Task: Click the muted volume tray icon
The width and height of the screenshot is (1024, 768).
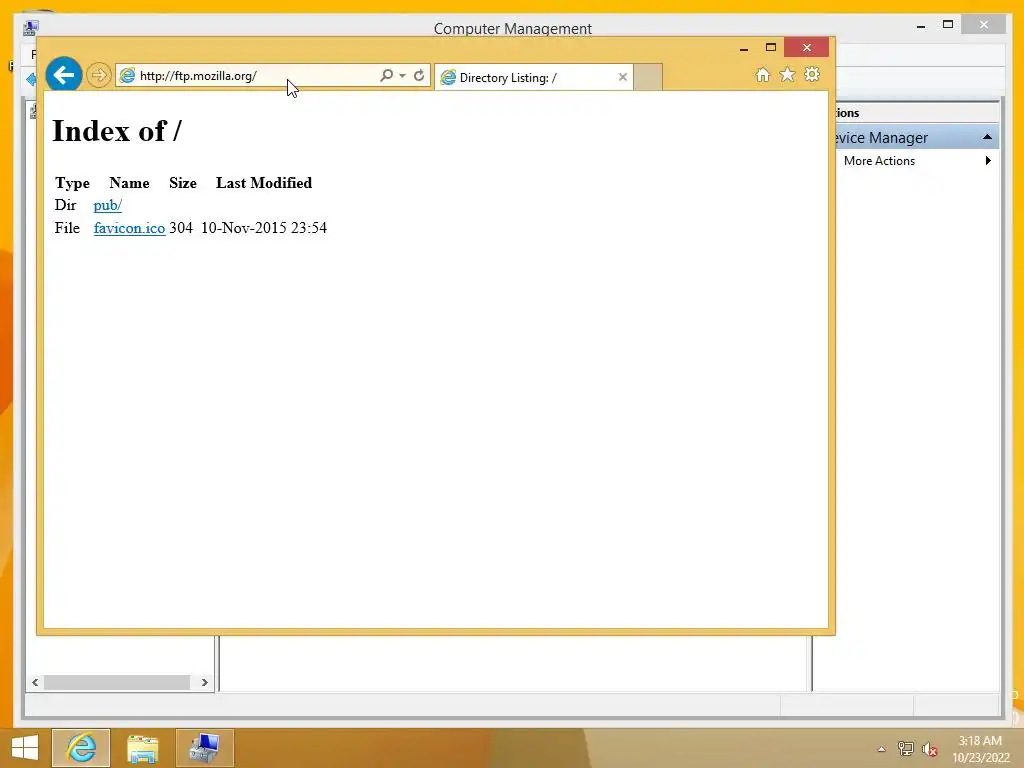Action: [x=929, y=749]
